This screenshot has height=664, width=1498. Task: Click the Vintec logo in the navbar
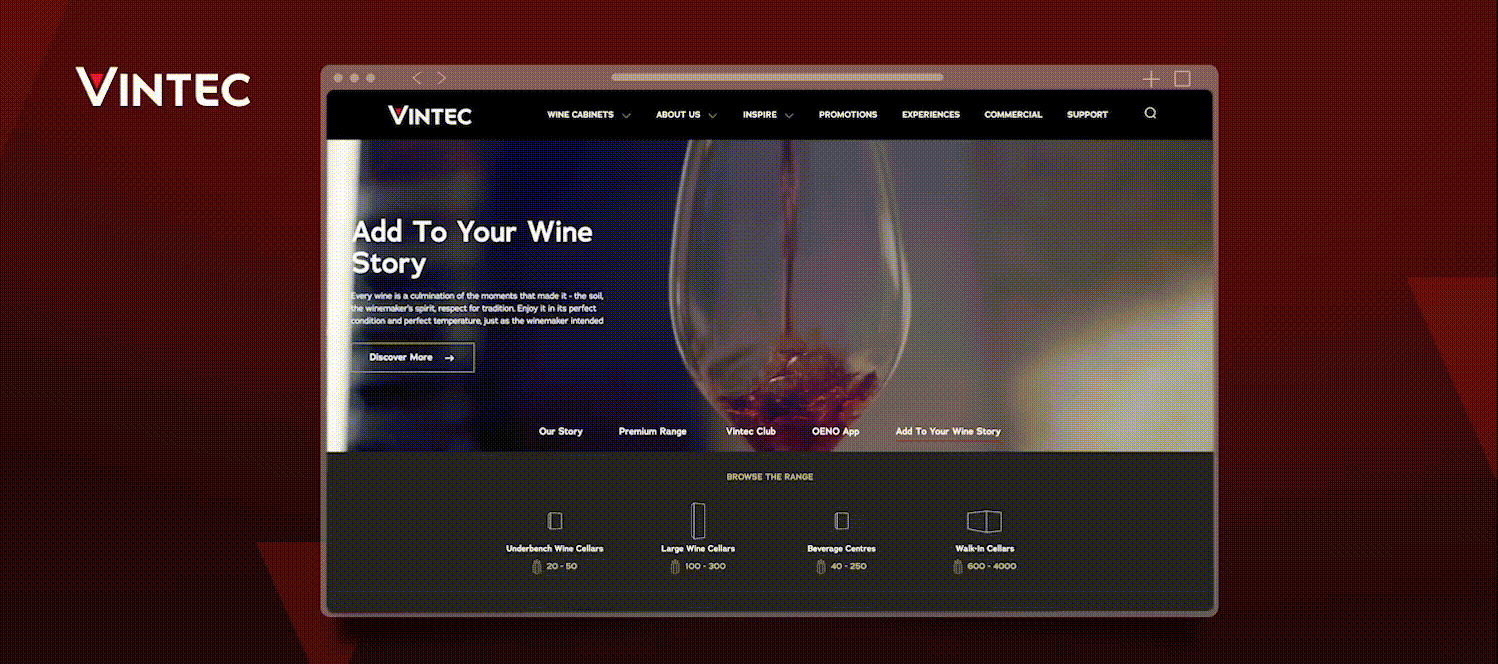point(429,115)
